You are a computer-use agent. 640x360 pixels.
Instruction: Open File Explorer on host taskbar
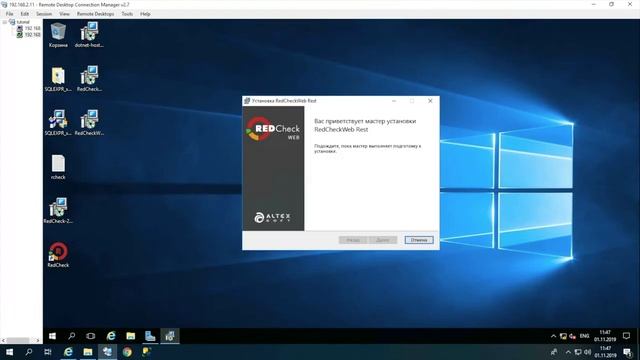pos(88,352)
